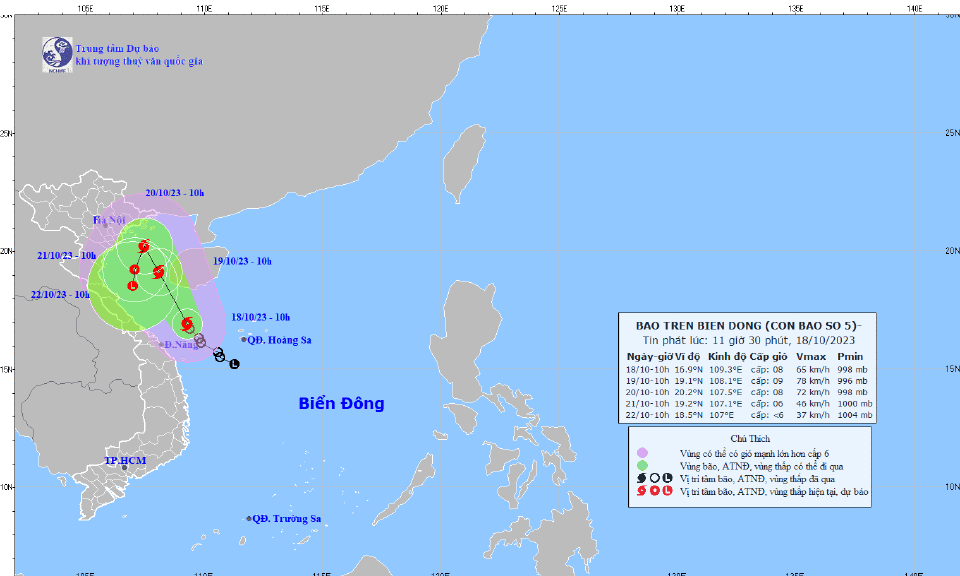Click the TP.HCM city dot

click(x=124, y=468)
